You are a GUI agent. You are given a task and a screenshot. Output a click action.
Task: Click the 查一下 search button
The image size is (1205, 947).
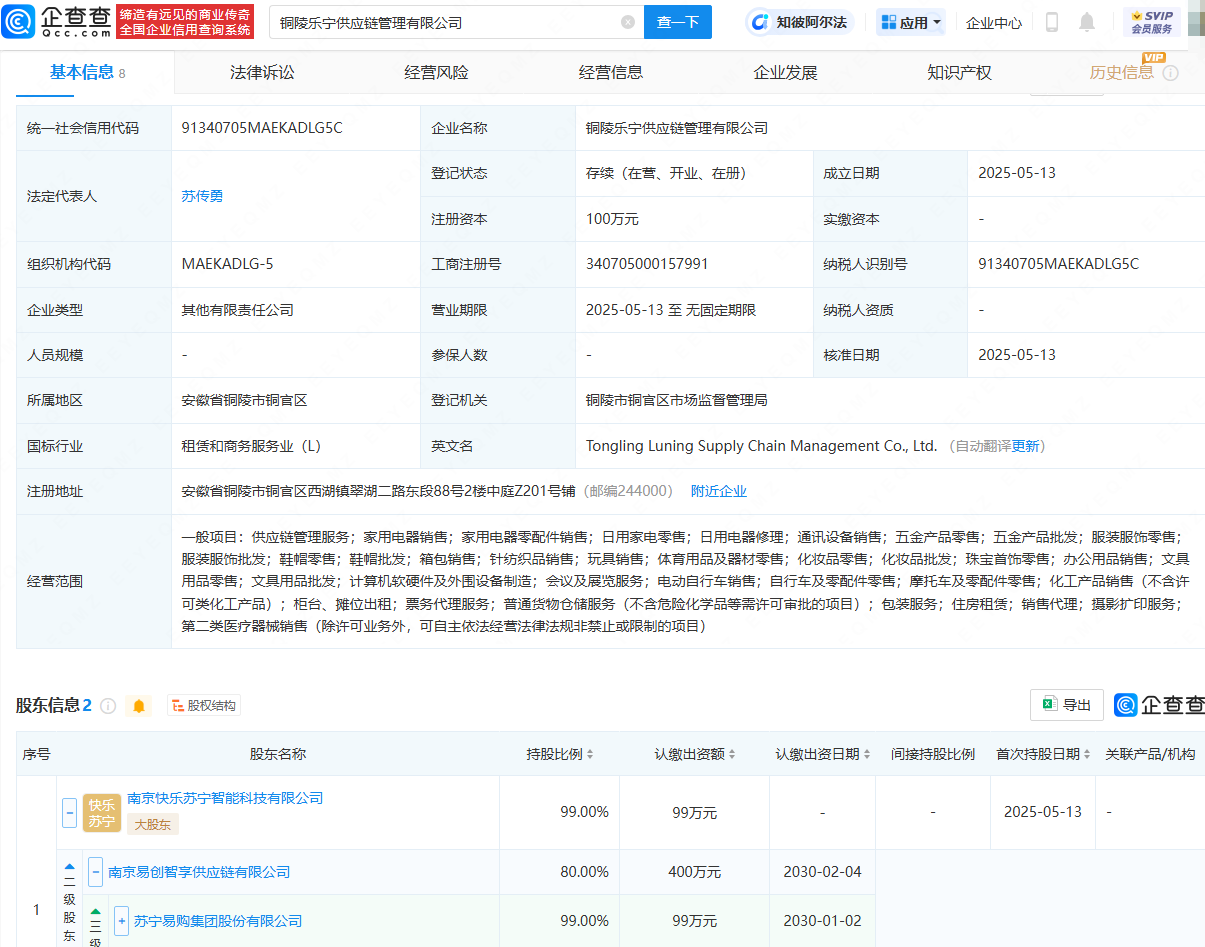[x=677, y=22]
